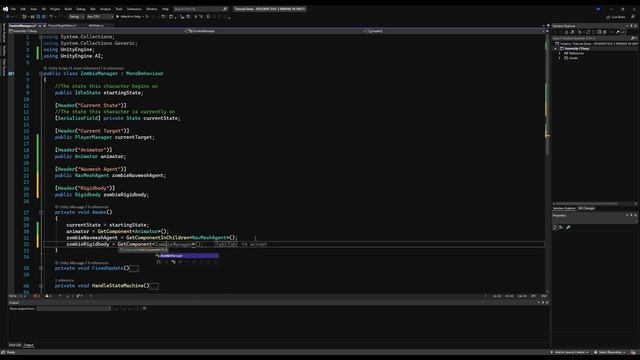The image size is (640, 360).
Task: Expand the FixedUpdate method code block
Action: pyautogui.click(x=41, y=268)
